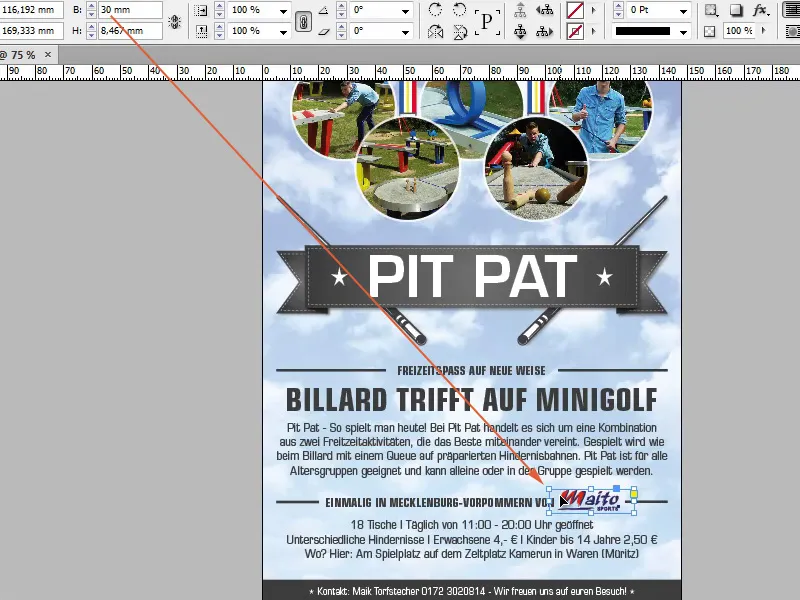Viewport: 800px width, 600px height.
Task: Click the horizontal ruler at the 100 mark
Action: click(555, 71)
